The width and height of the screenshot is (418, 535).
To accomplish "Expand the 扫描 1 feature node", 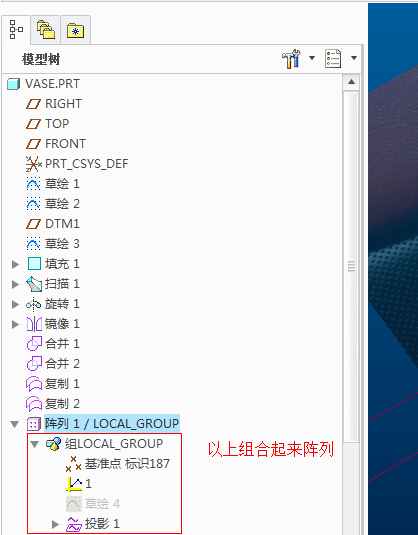I will coord(15,284).
